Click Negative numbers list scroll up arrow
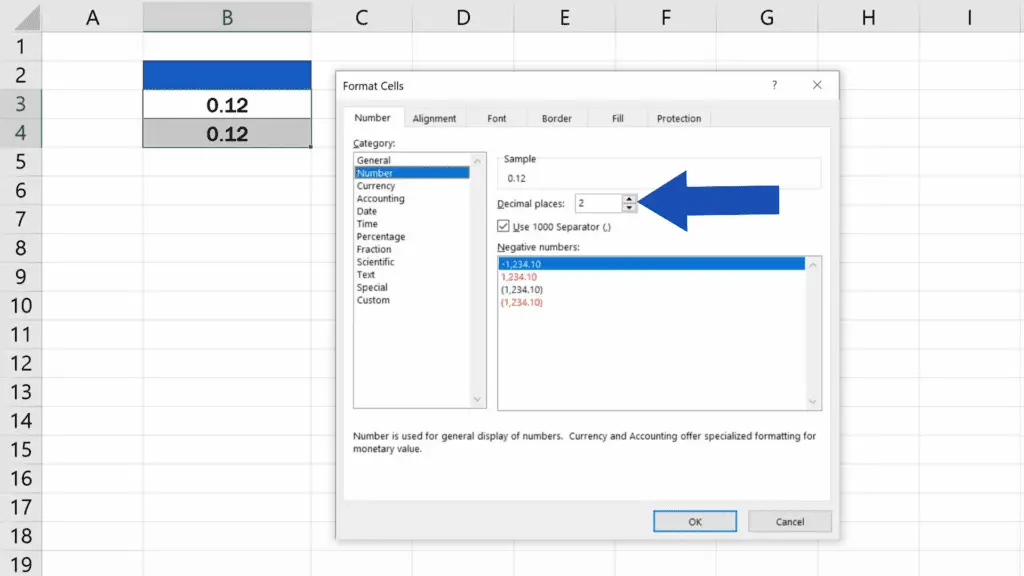Screen dimensions: 1024x576 point(812,264)
